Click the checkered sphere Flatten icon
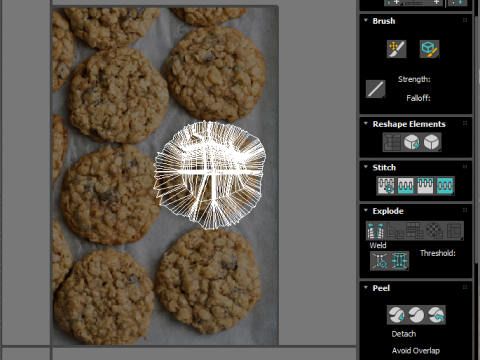Viewport: 480px width, 360px height. tap(434, 231)
